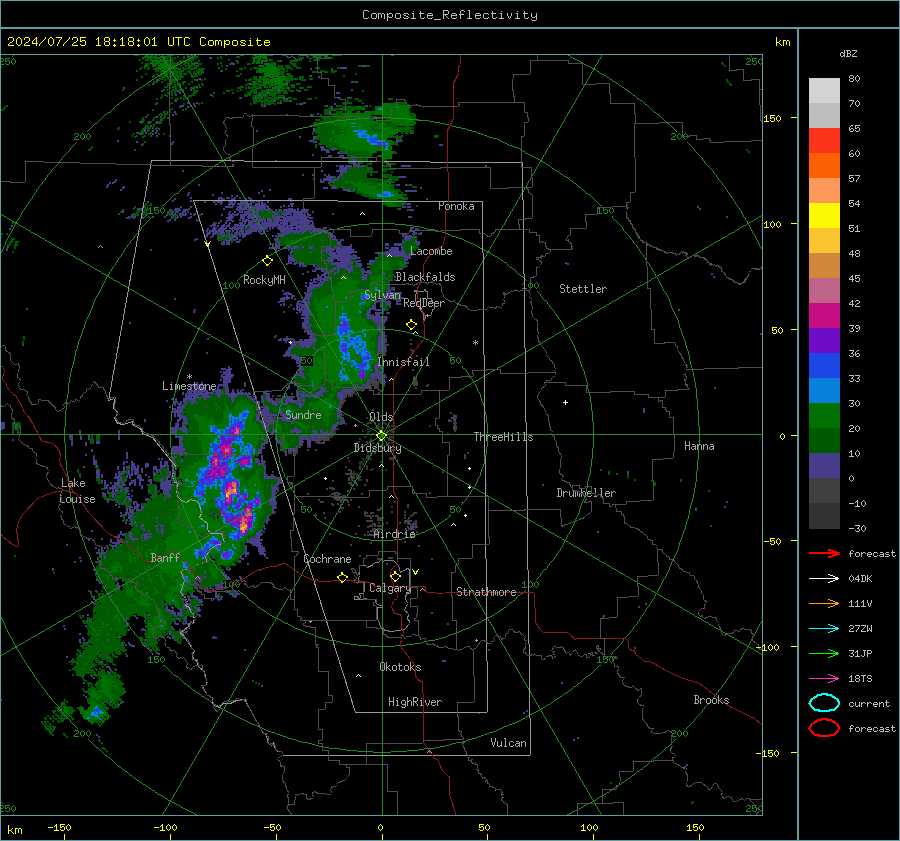Click the red swatch below 65 dBZ
The image size is (900, 841).
(824, 141)
